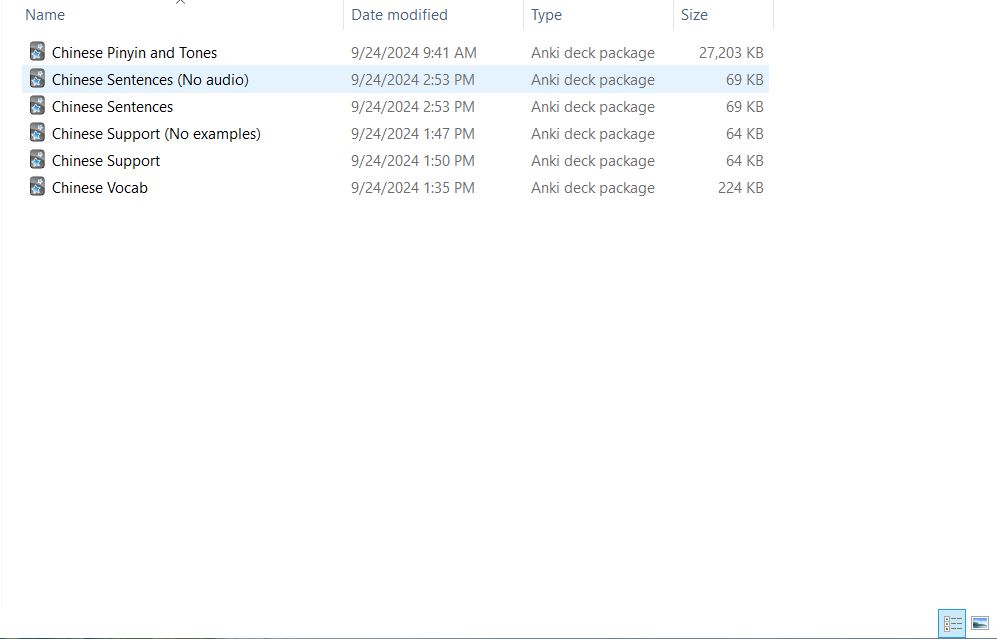Select the Chinese Pinyin and Tones file icon
Screen dimensions: 997x639
click(x=38, y=52)
